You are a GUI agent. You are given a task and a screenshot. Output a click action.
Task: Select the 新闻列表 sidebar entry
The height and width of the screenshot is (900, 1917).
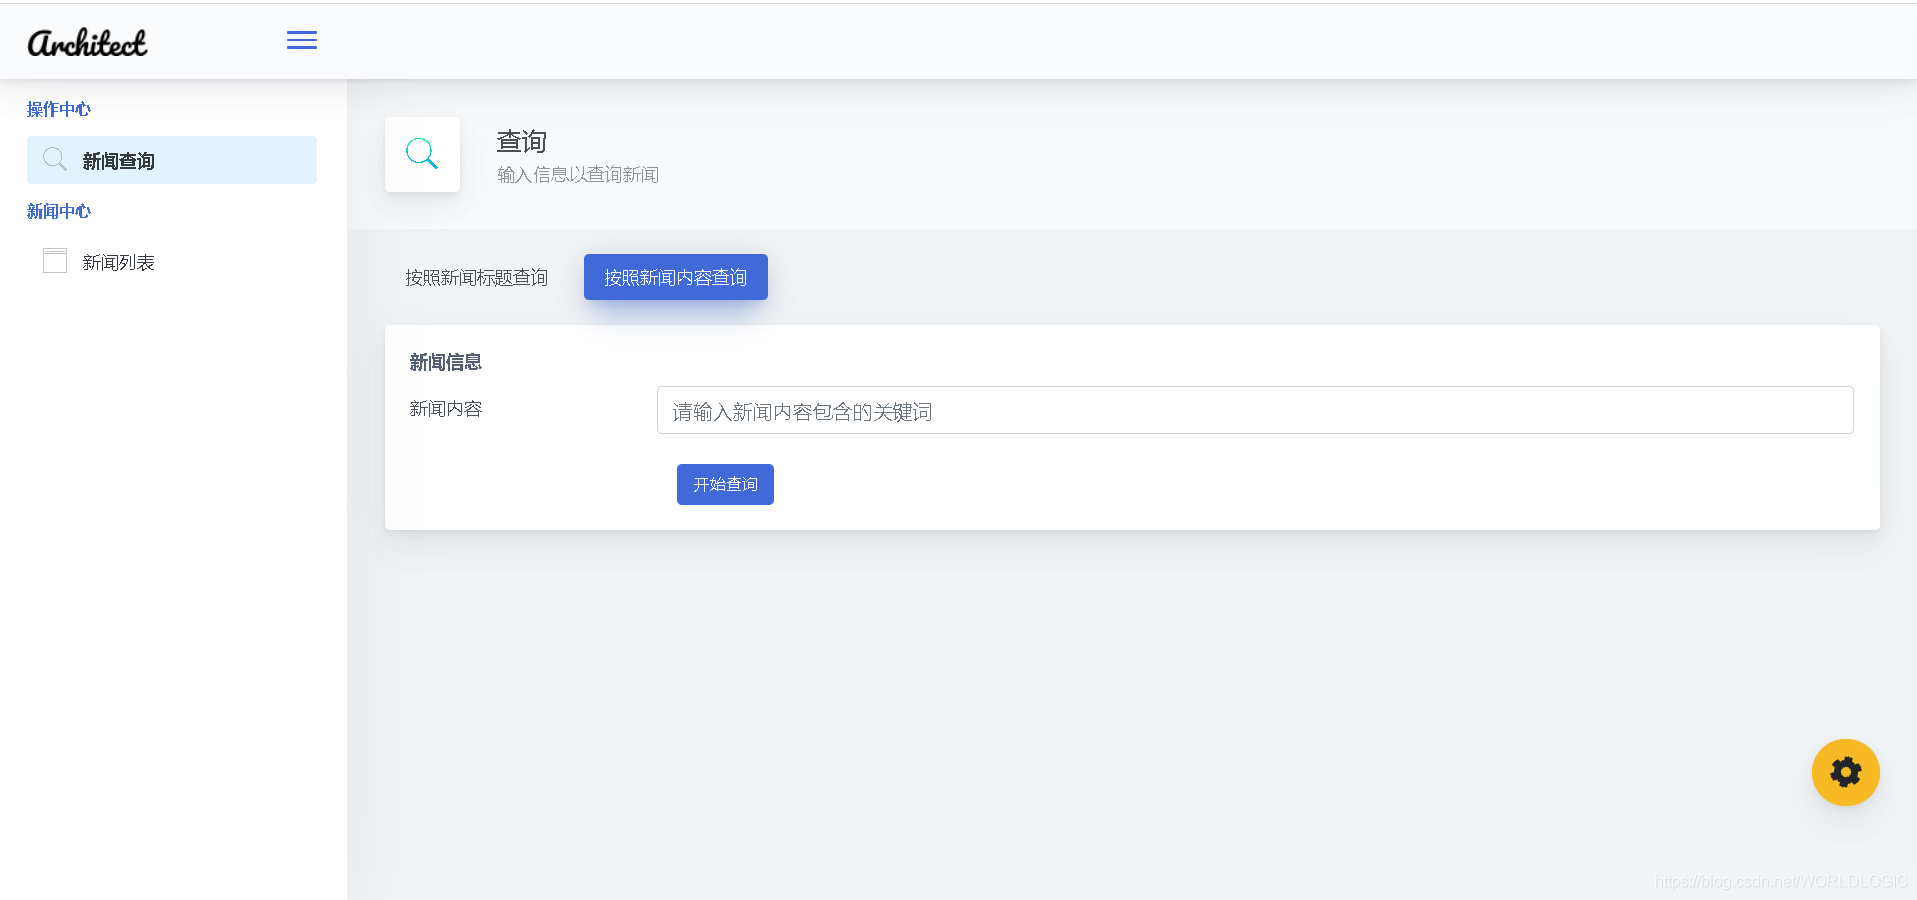point(118,261)
